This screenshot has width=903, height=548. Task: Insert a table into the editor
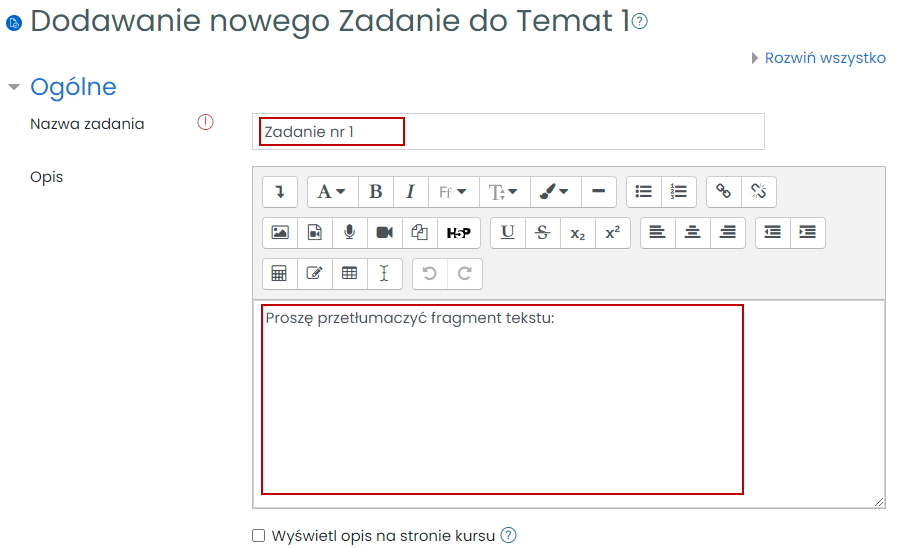point(349,273)
